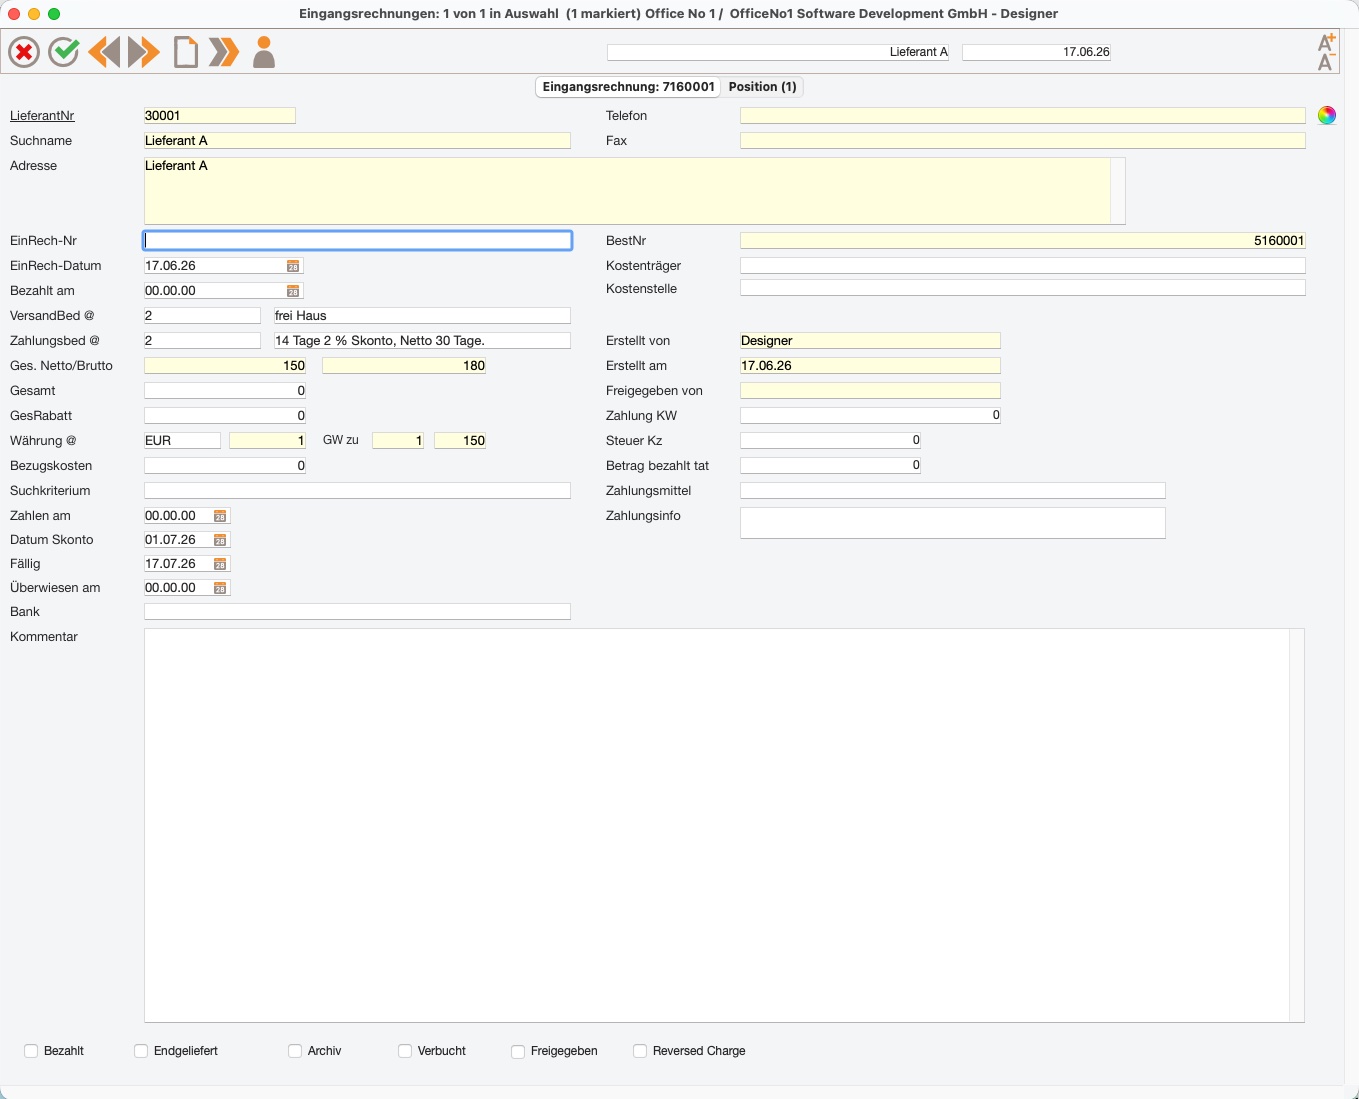This screenshot has width=1359, height=1099.
Task: Click the Bank input field
Action: [x=357, y=612]
